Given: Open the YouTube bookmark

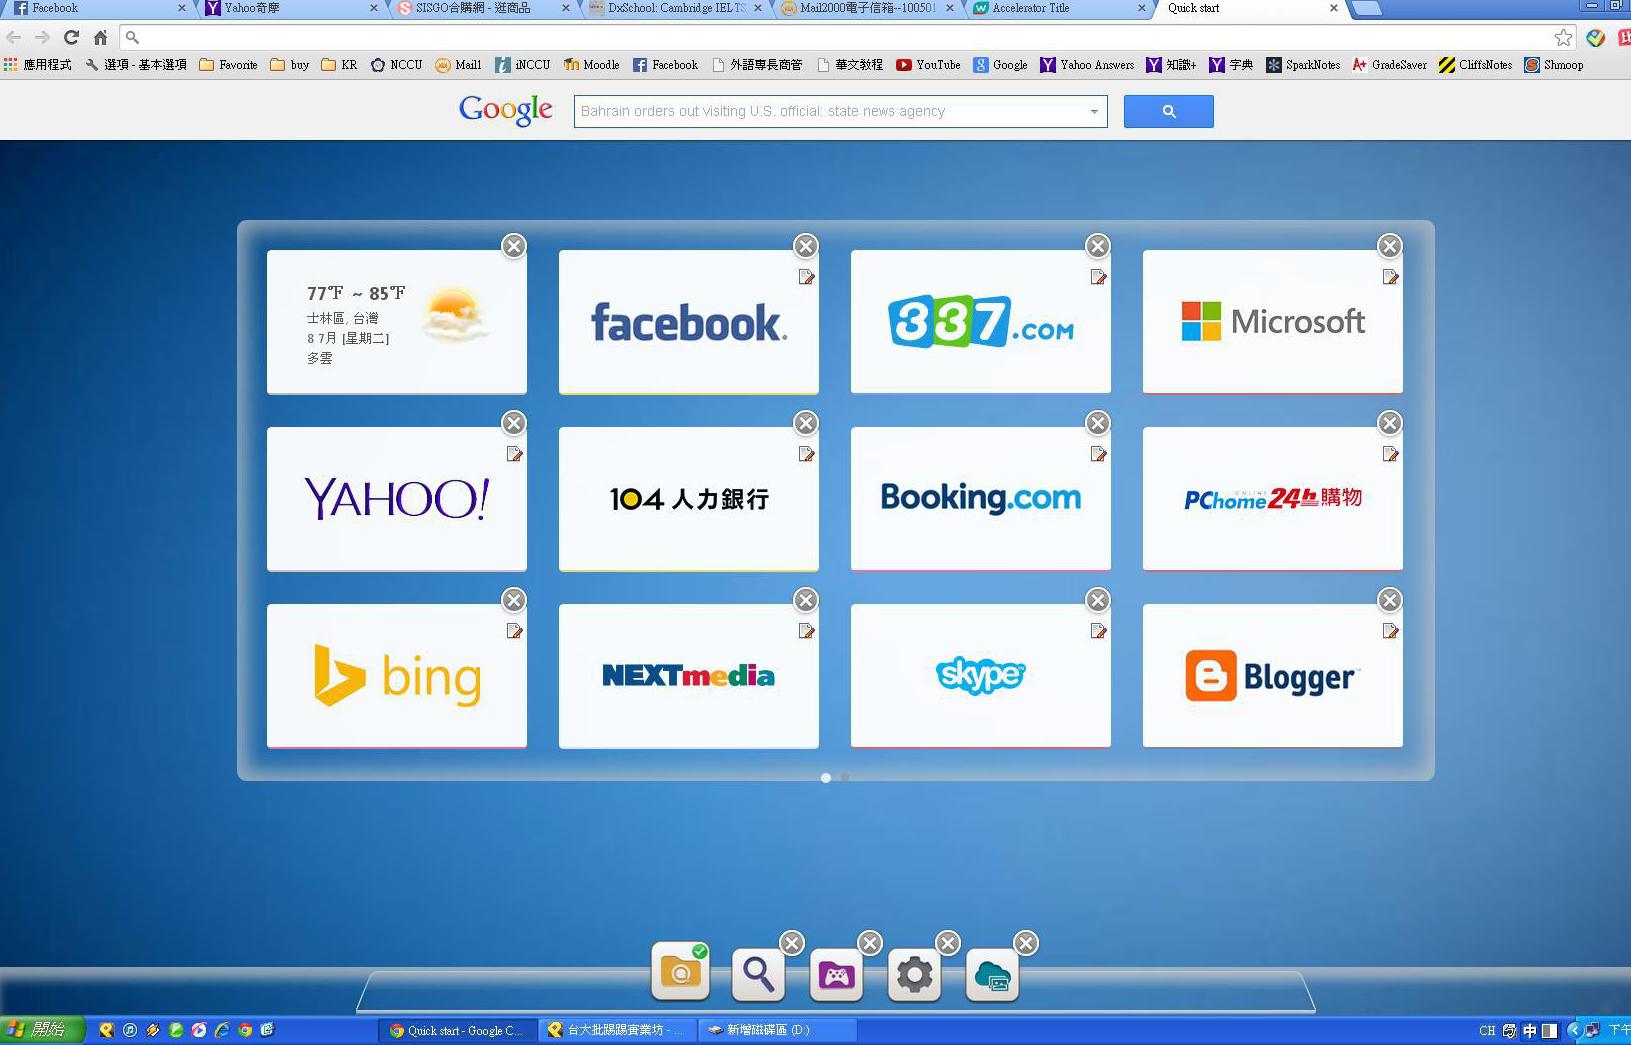Looking at the screenshot, I should [928, 65].
